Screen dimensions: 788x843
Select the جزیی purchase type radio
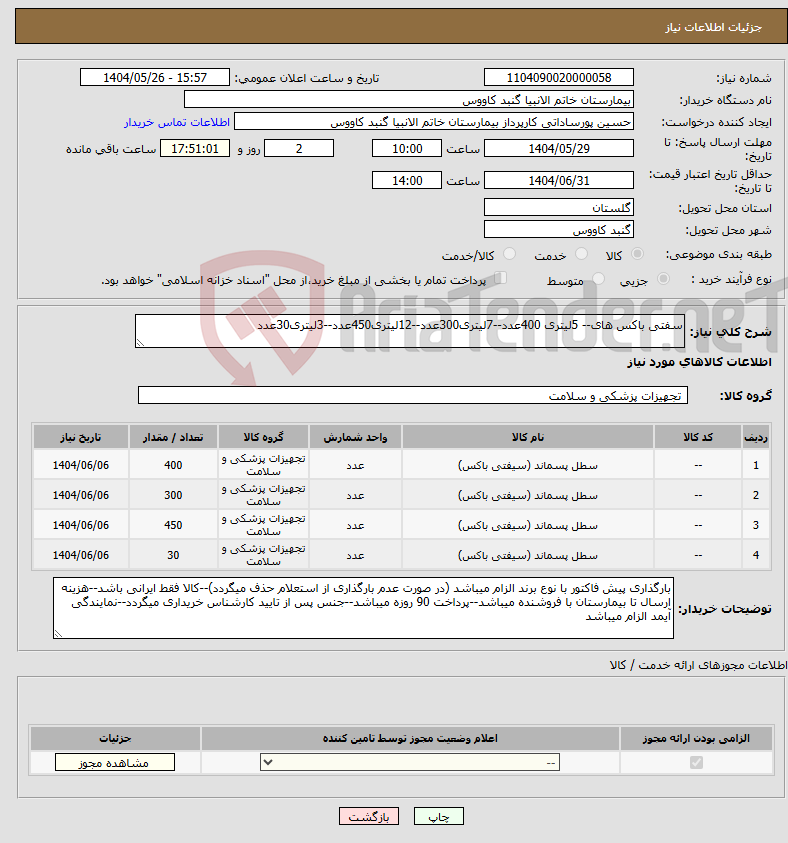click(x=664, y=278)
